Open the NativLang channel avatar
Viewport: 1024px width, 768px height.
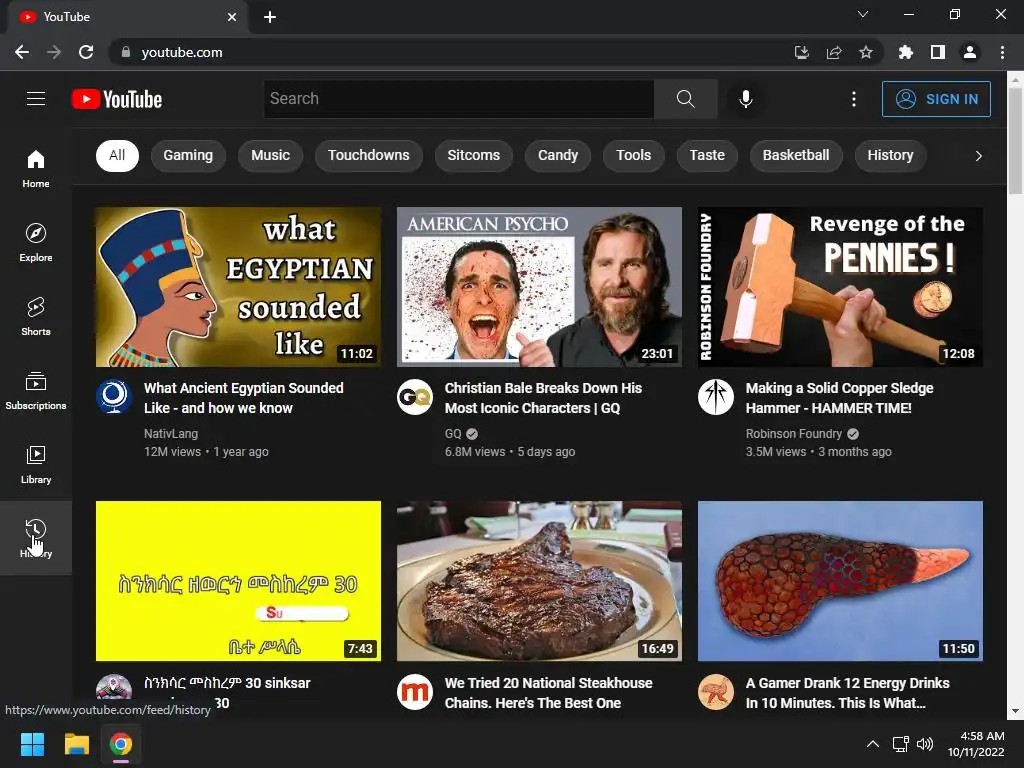114,396
